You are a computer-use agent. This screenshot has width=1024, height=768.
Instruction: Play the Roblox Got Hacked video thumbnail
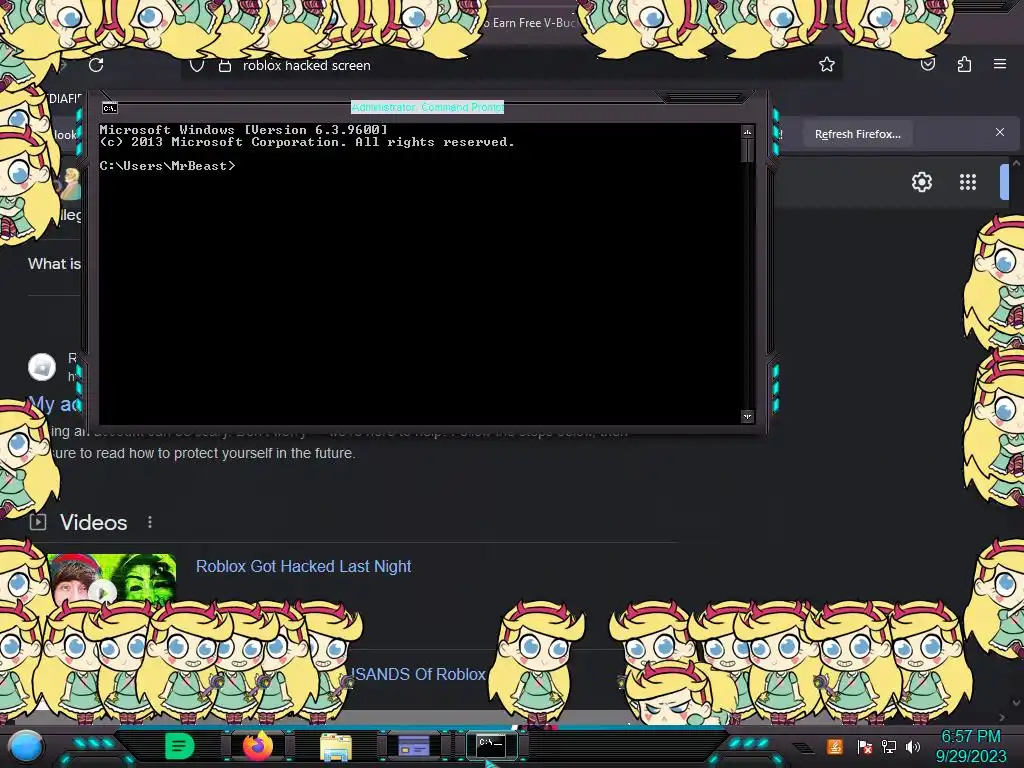112,580
